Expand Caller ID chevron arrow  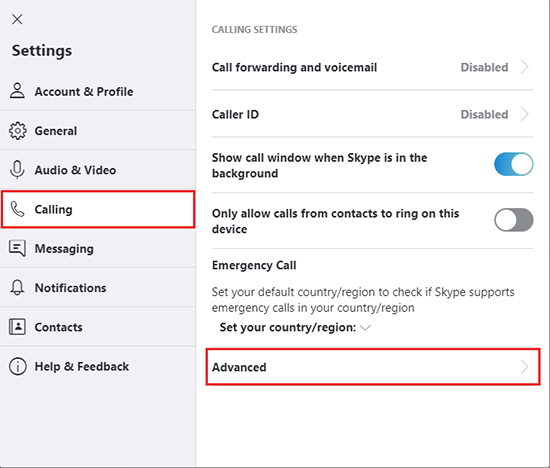tap(524, 114)
